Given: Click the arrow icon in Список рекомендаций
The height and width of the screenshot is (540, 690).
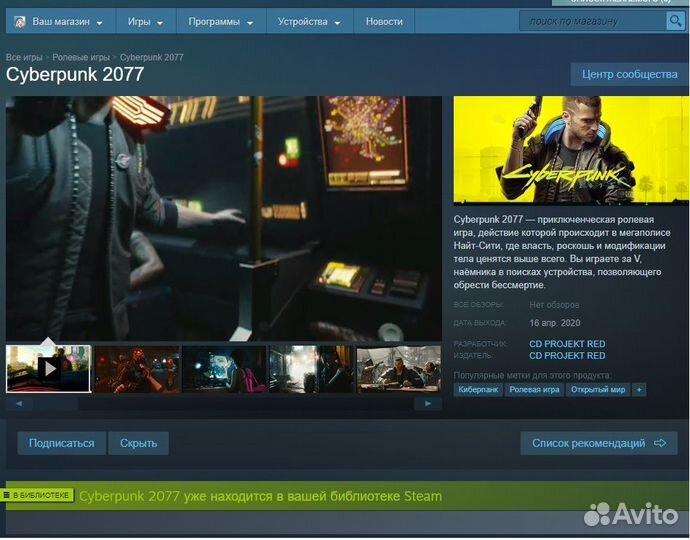Looking at the screenshot, I should tap(660, 443).
